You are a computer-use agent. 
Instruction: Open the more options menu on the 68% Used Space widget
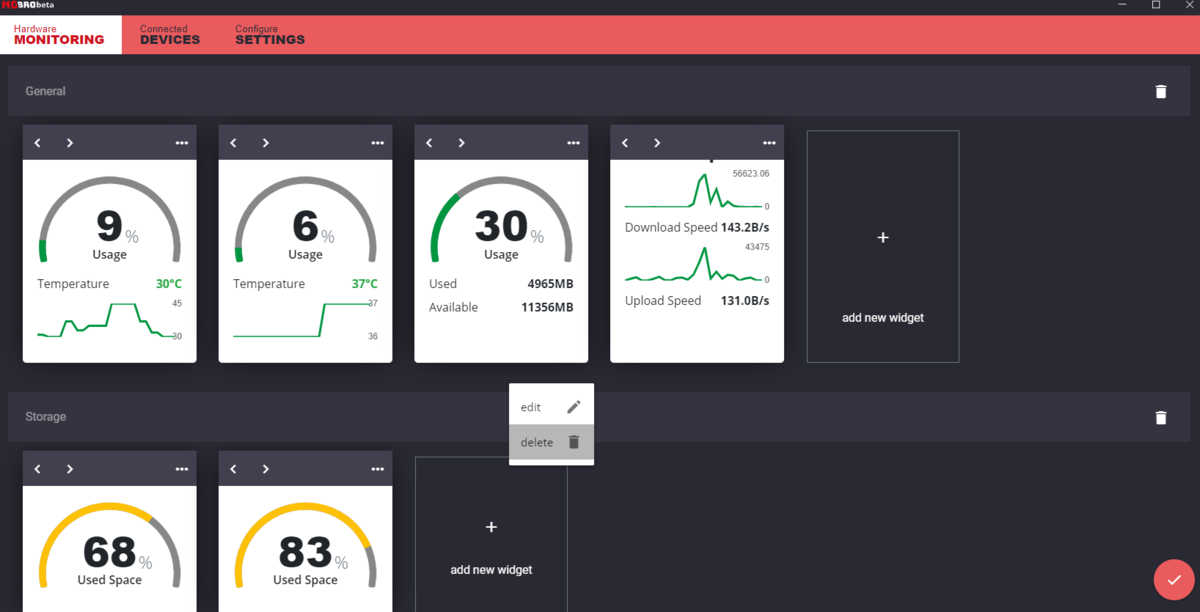point(182,469)
